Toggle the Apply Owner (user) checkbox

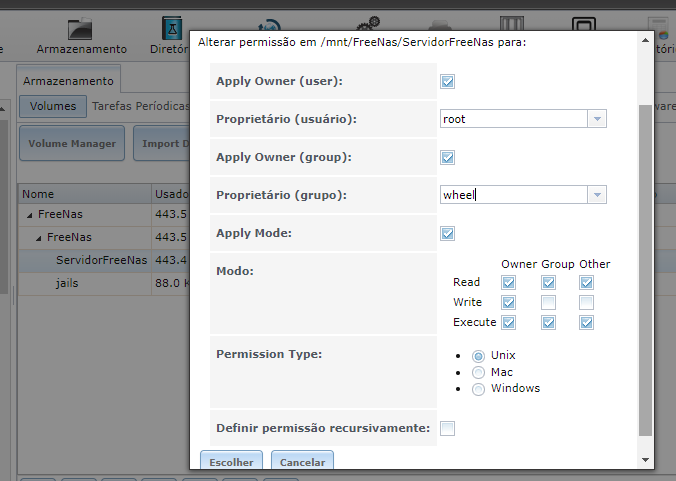(447, 81)
